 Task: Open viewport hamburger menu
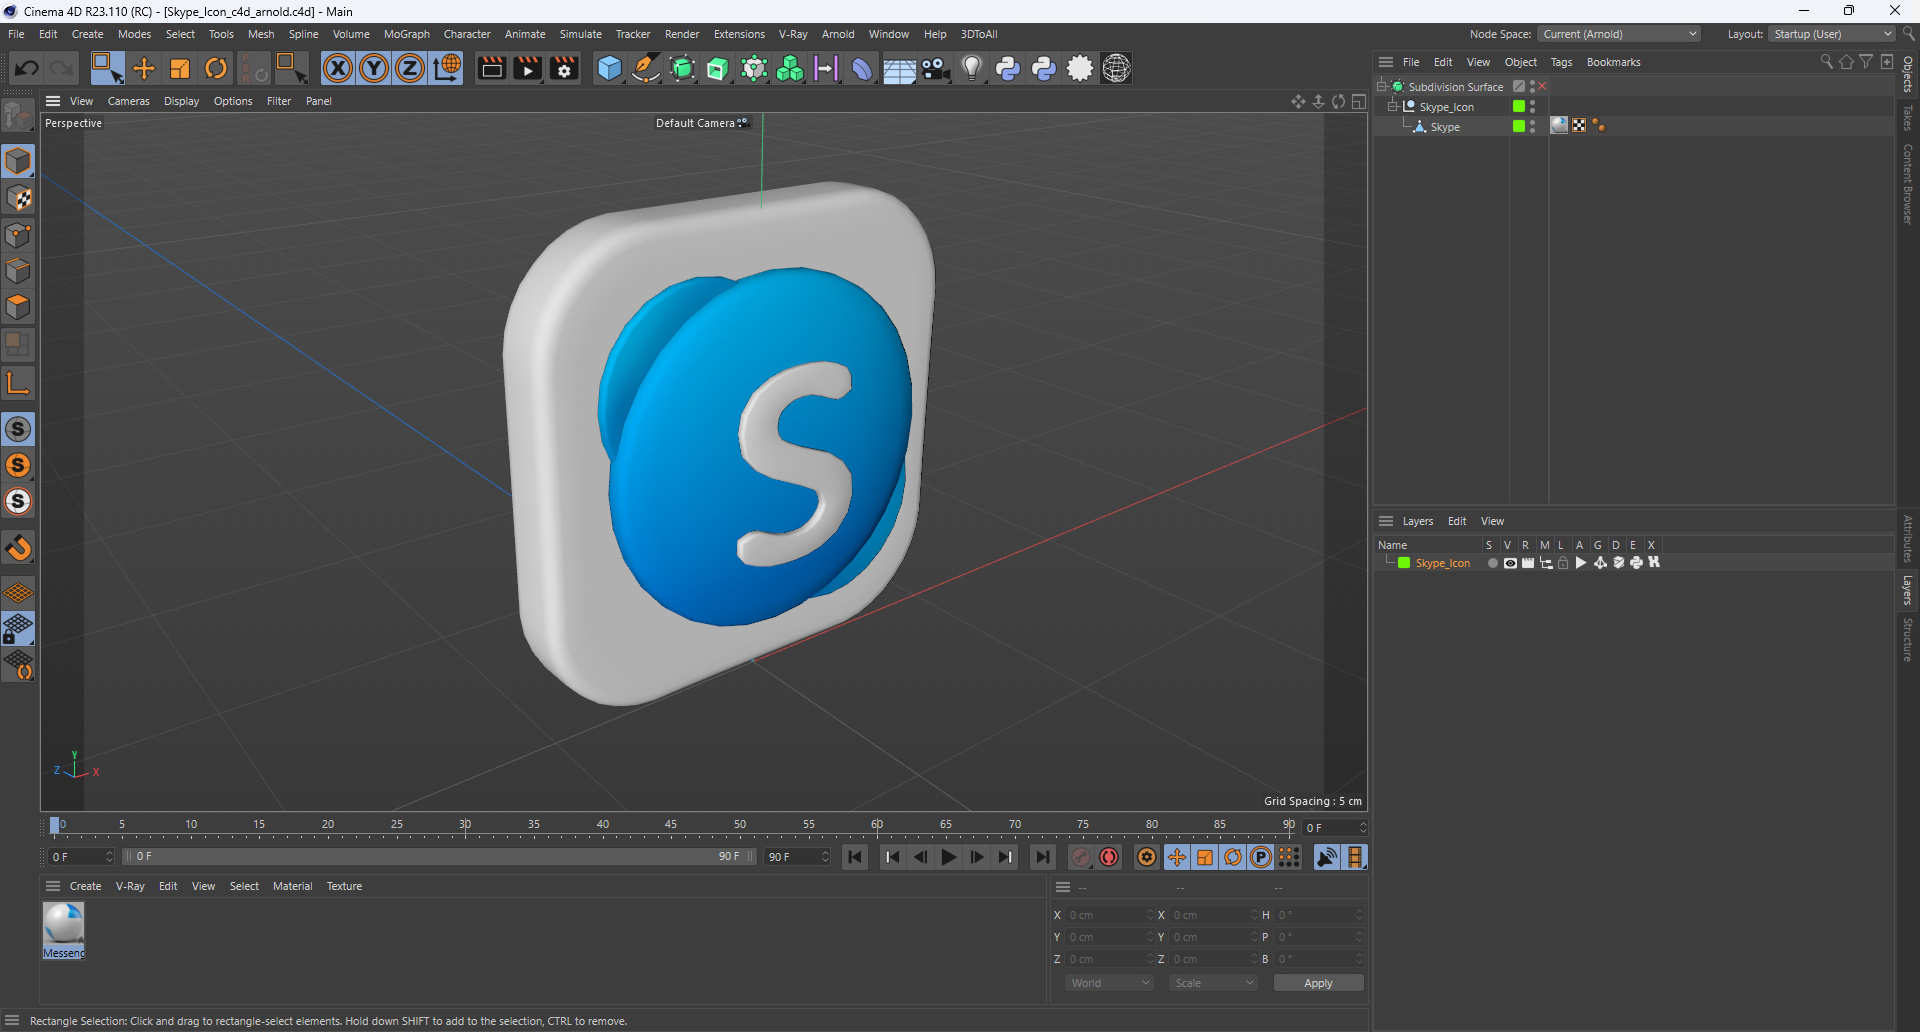53,101
